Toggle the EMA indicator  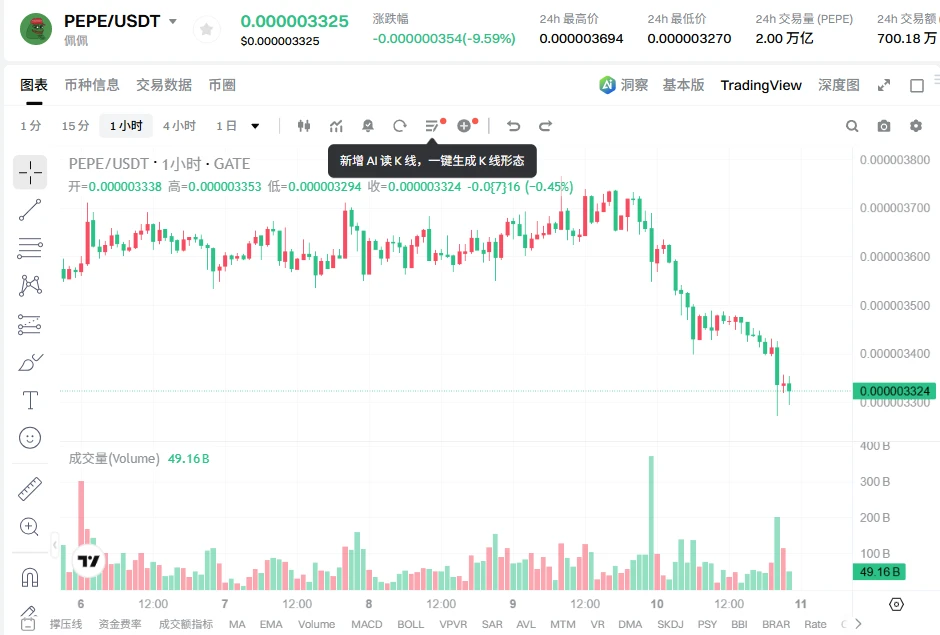pyautogui.click(x=271, y=624)
